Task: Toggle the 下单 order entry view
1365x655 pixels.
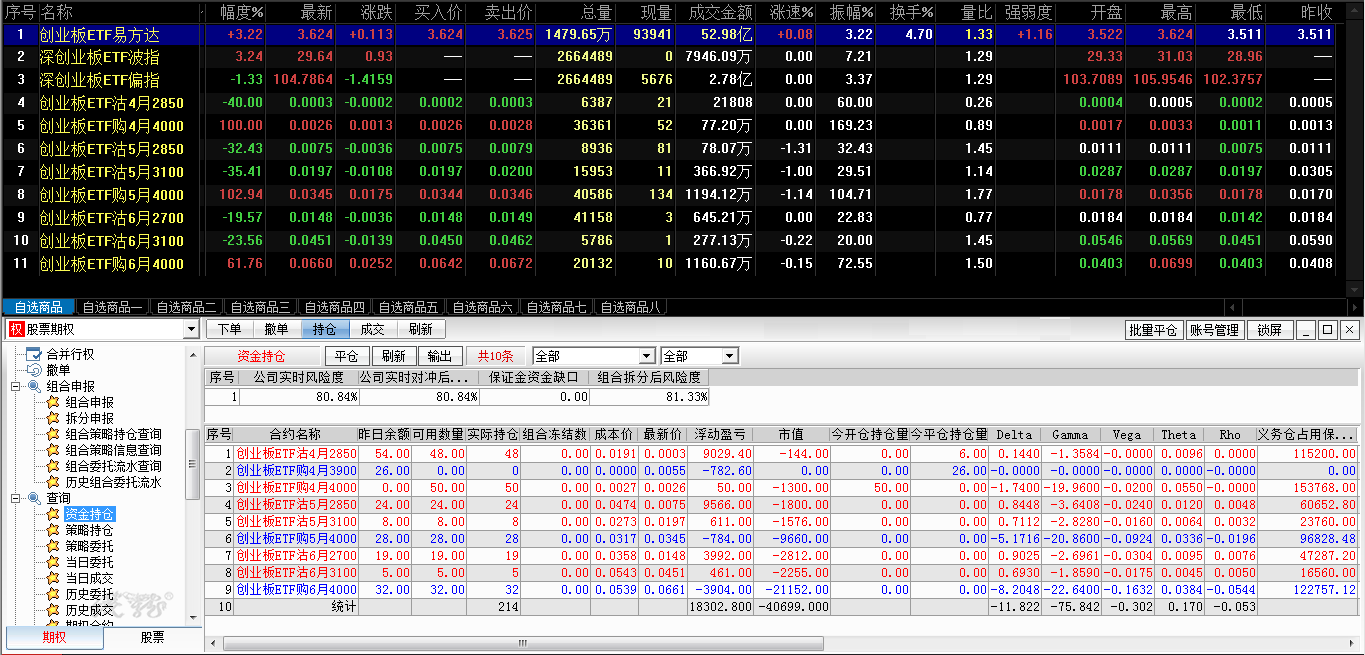Action: click(x=229, y=329)
